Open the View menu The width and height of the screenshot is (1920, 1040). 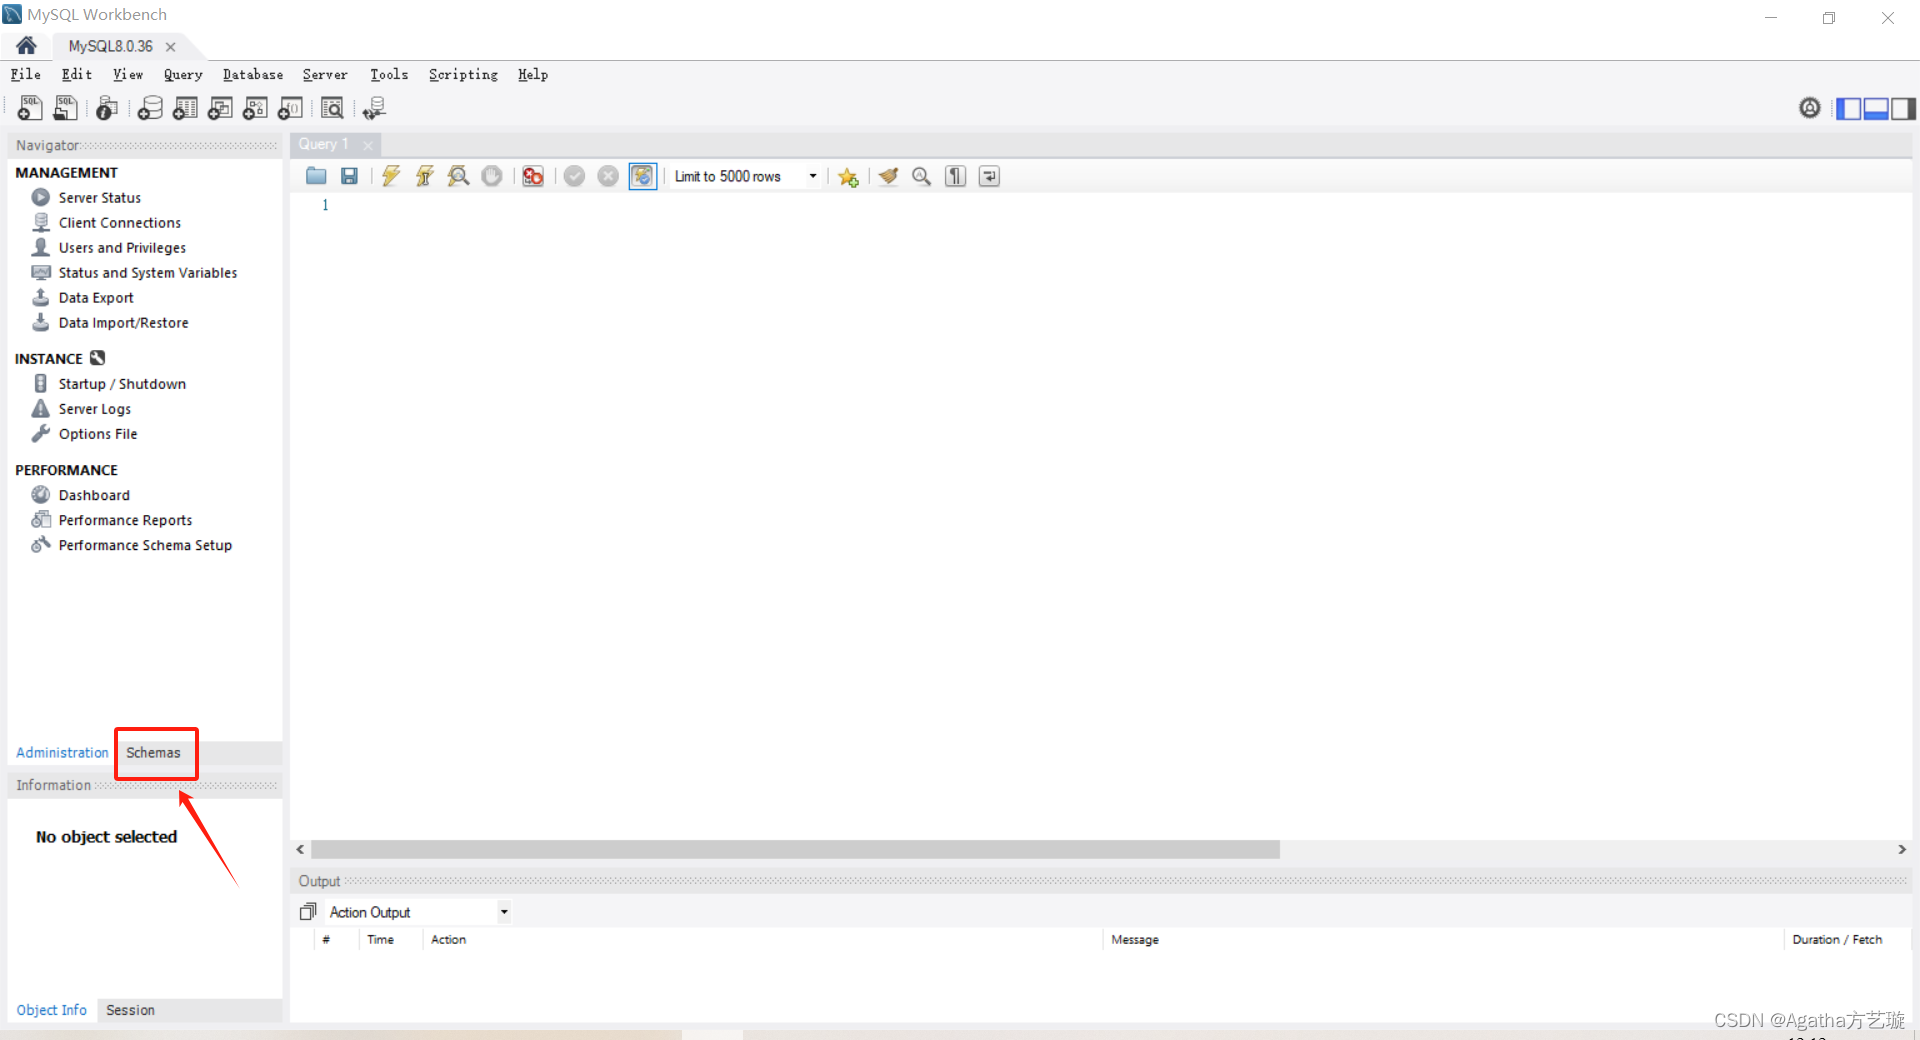pyautogui.click(x=128, y=74)
